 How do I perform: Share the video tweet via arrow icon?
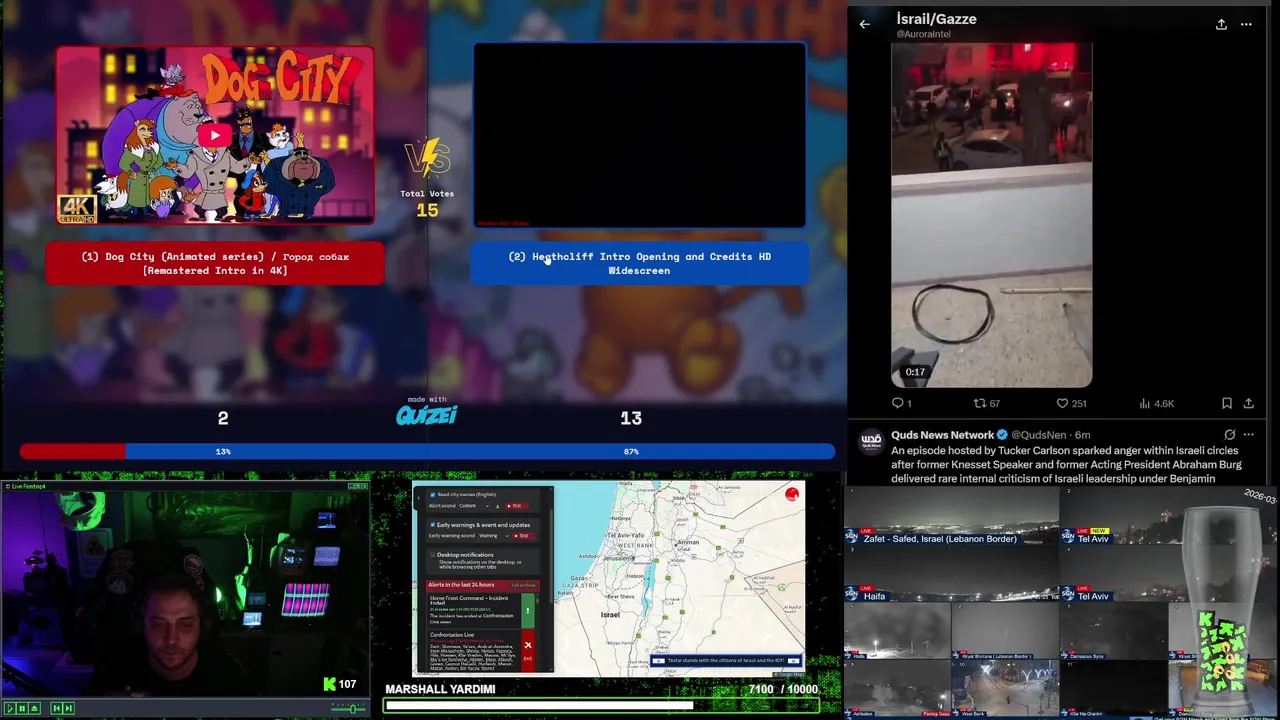coord(1248,403)
